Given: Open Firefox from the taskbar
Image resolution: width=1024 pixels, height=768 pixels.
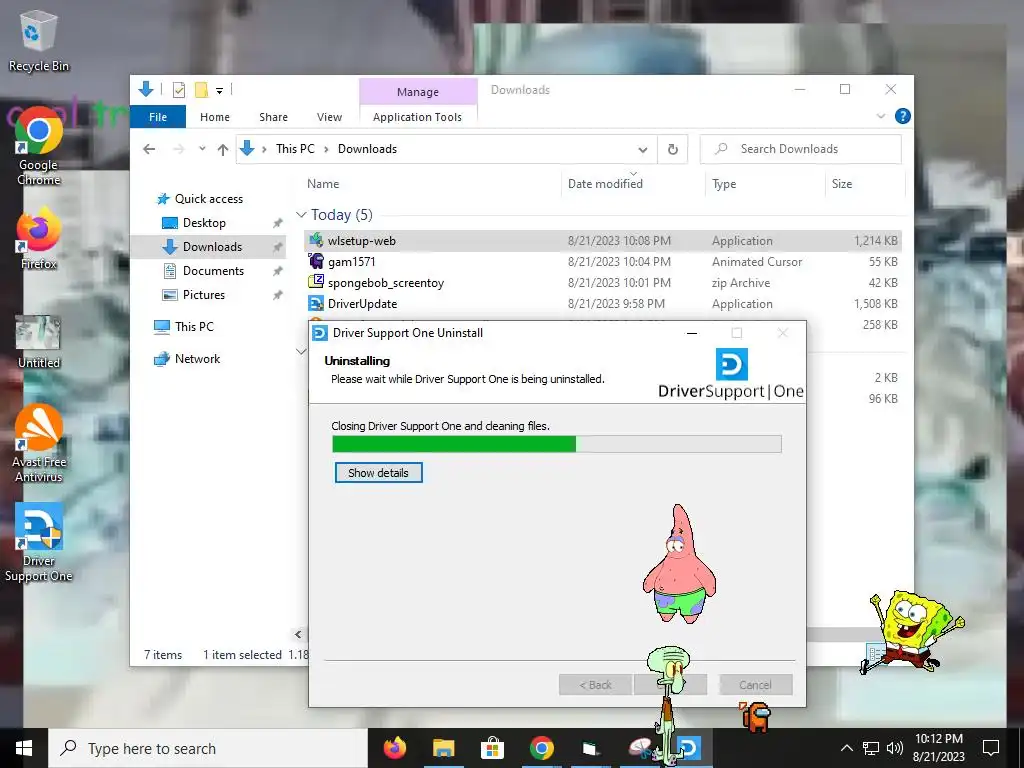Looking at the screenshot, I should 395,748.
